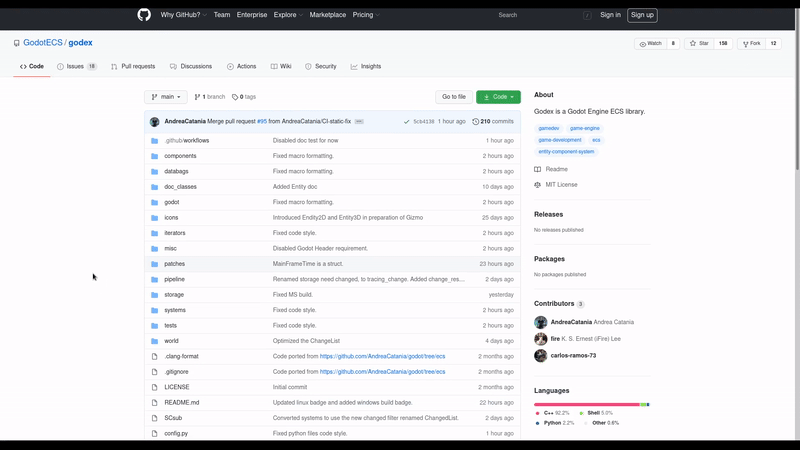Open the 1 branch link
This screenshot has width=800, height=450.
(210, 97)
